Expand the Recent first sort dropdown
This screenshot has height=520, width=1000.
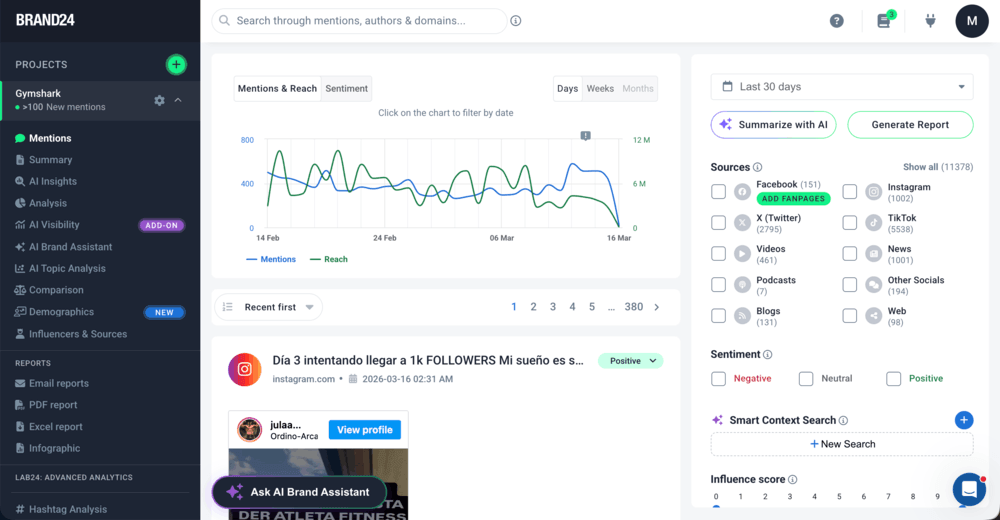[269, 307]
